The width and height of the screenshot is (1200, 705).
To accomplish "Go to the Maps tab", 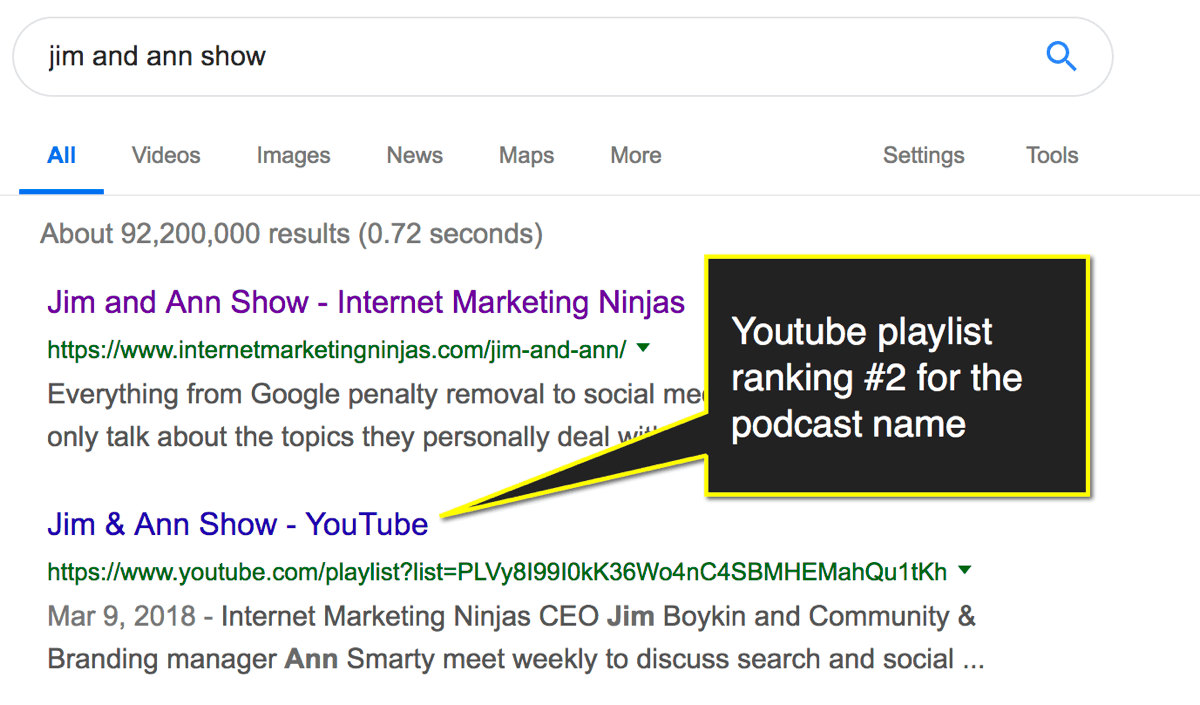I will click(527, 155).
